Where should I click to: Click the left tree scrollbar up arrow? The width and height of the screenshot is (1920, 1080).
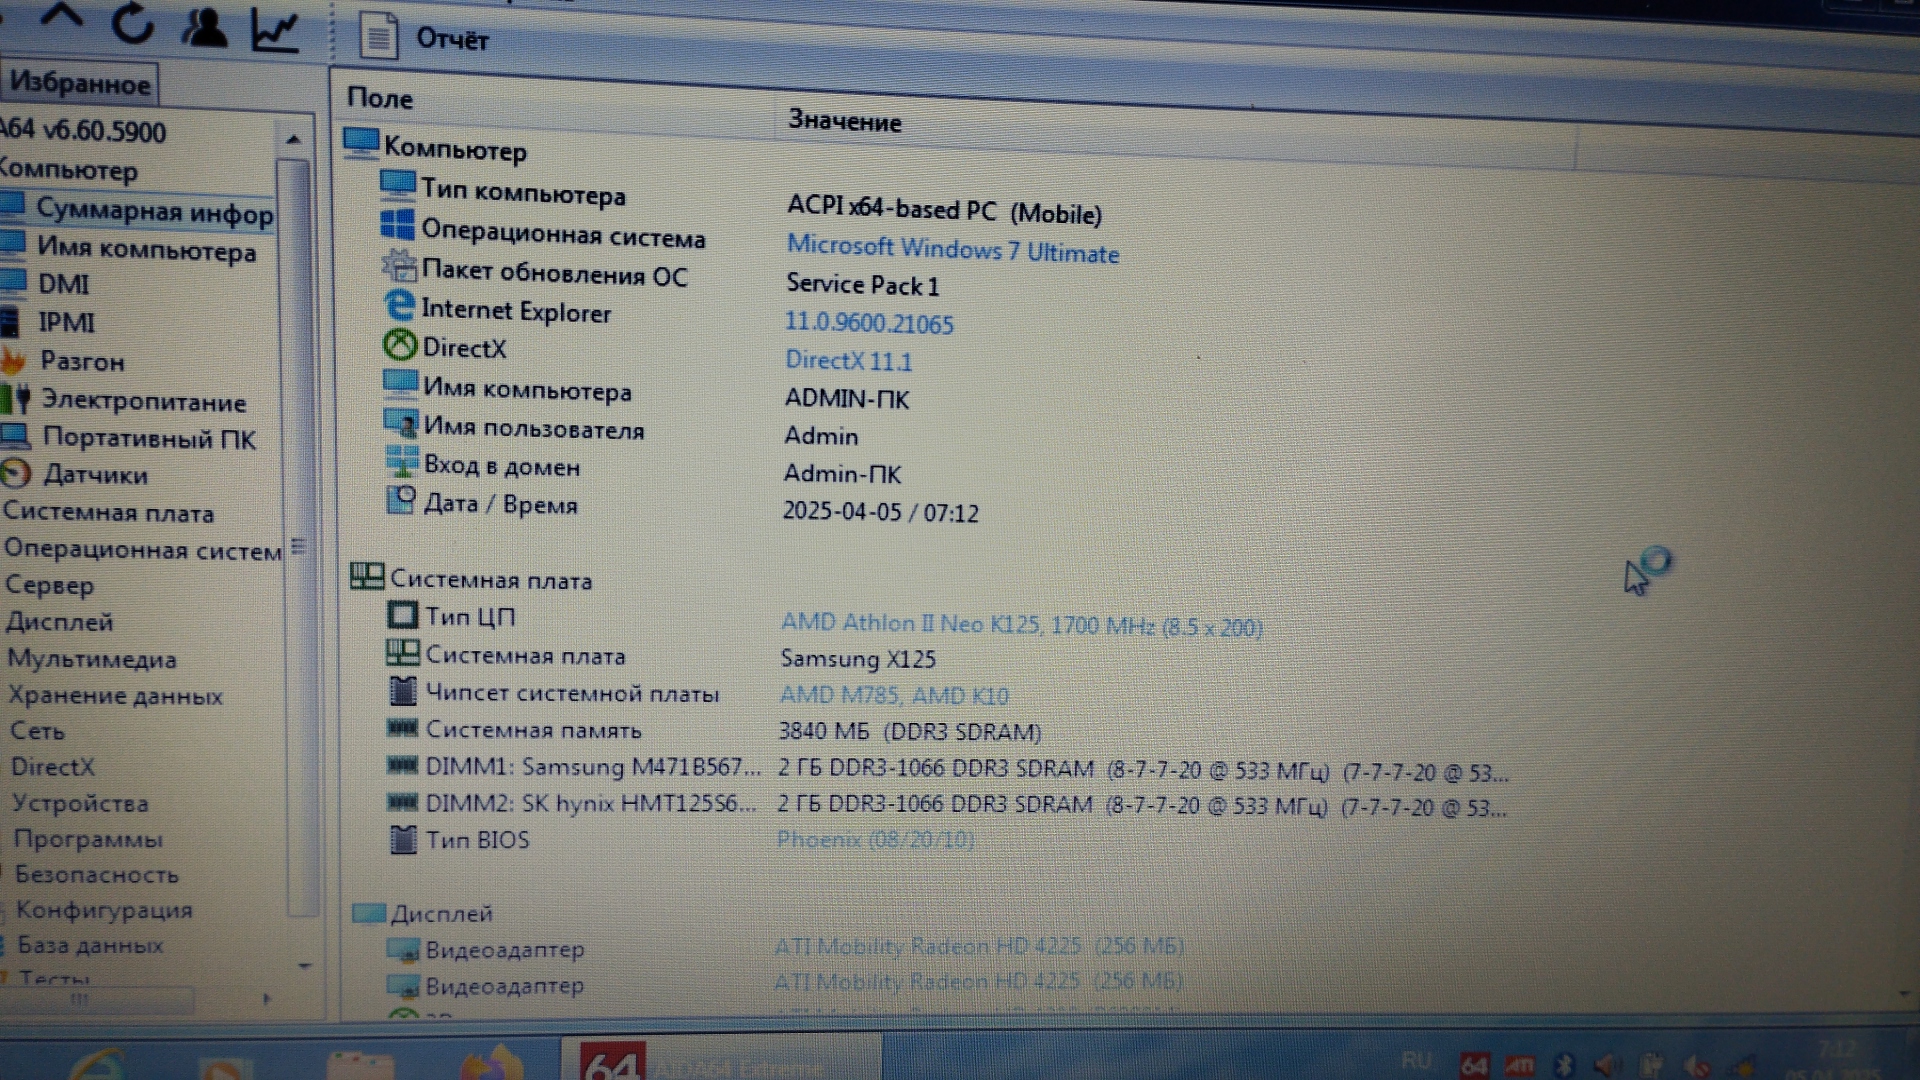(293, 139)
